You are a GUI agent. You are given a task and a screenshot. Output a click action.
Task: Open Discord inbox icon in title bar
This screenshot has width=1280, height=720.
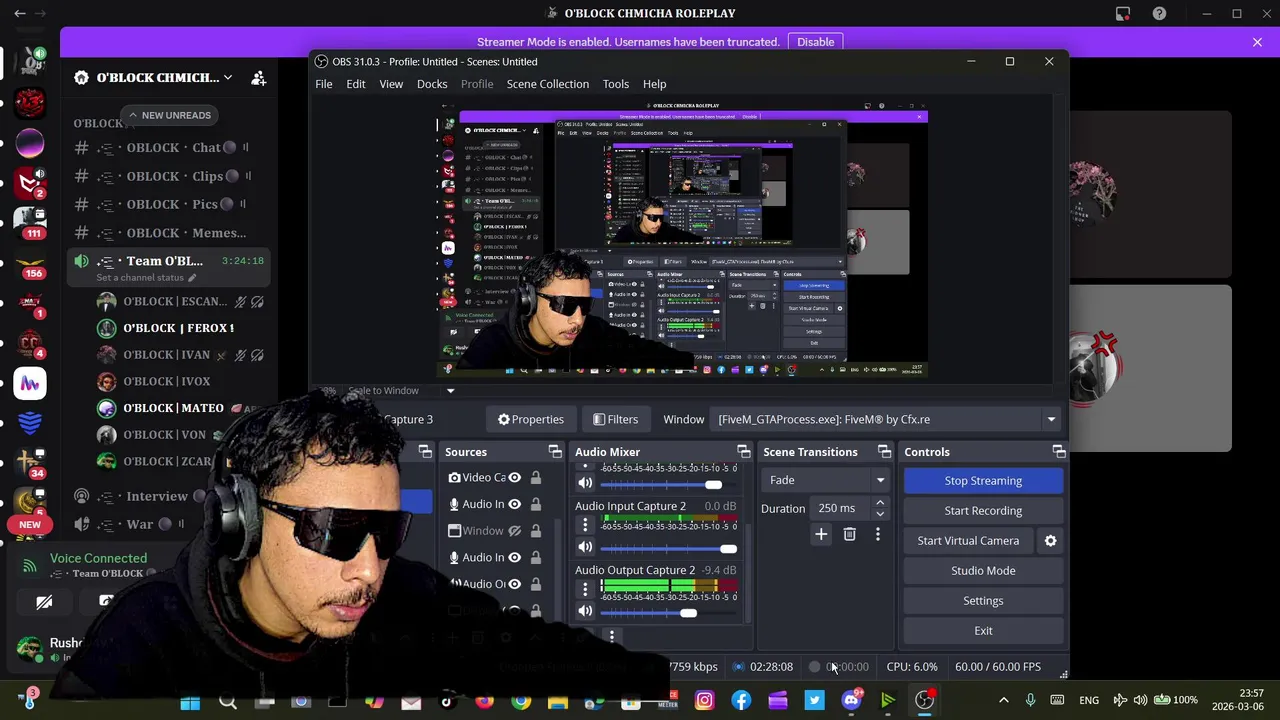pyautogui.click(x=1122, y=13)
